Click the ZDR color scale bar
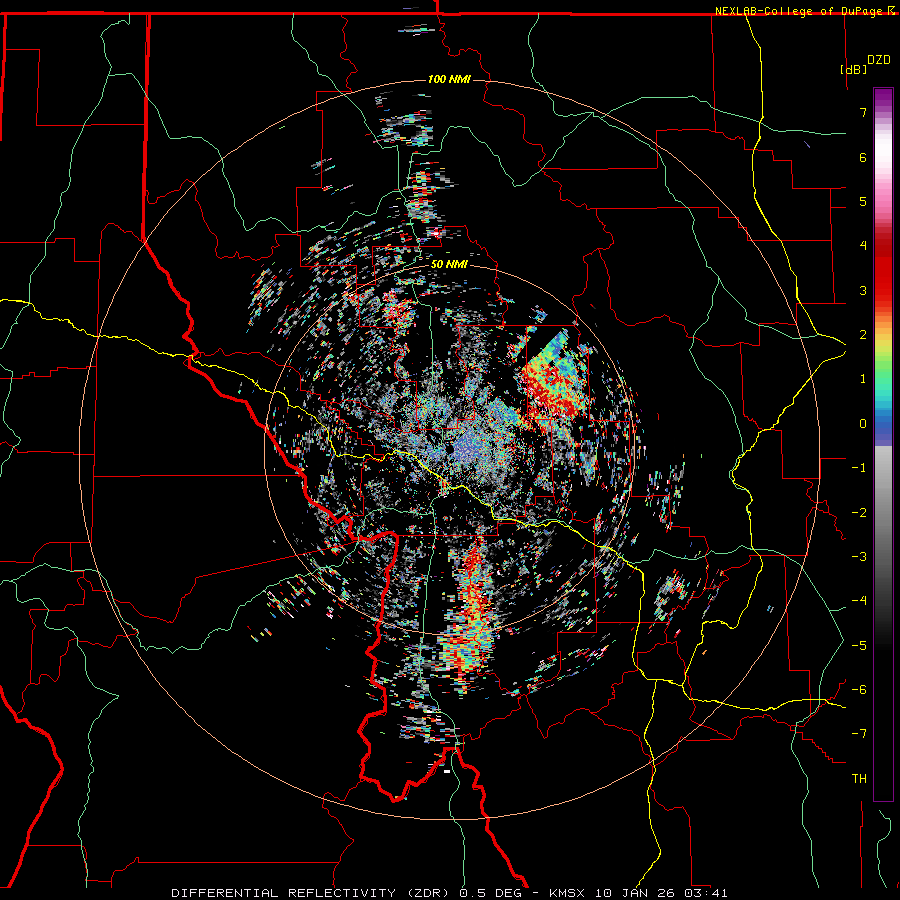Viewport: 900px width, 900px height. click(883, 444)
